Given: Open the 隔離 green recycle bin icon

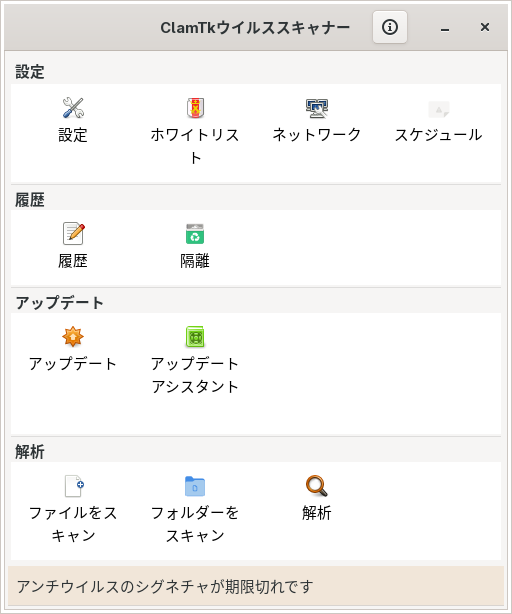Looking at the screenshot, I should point(195,234).
